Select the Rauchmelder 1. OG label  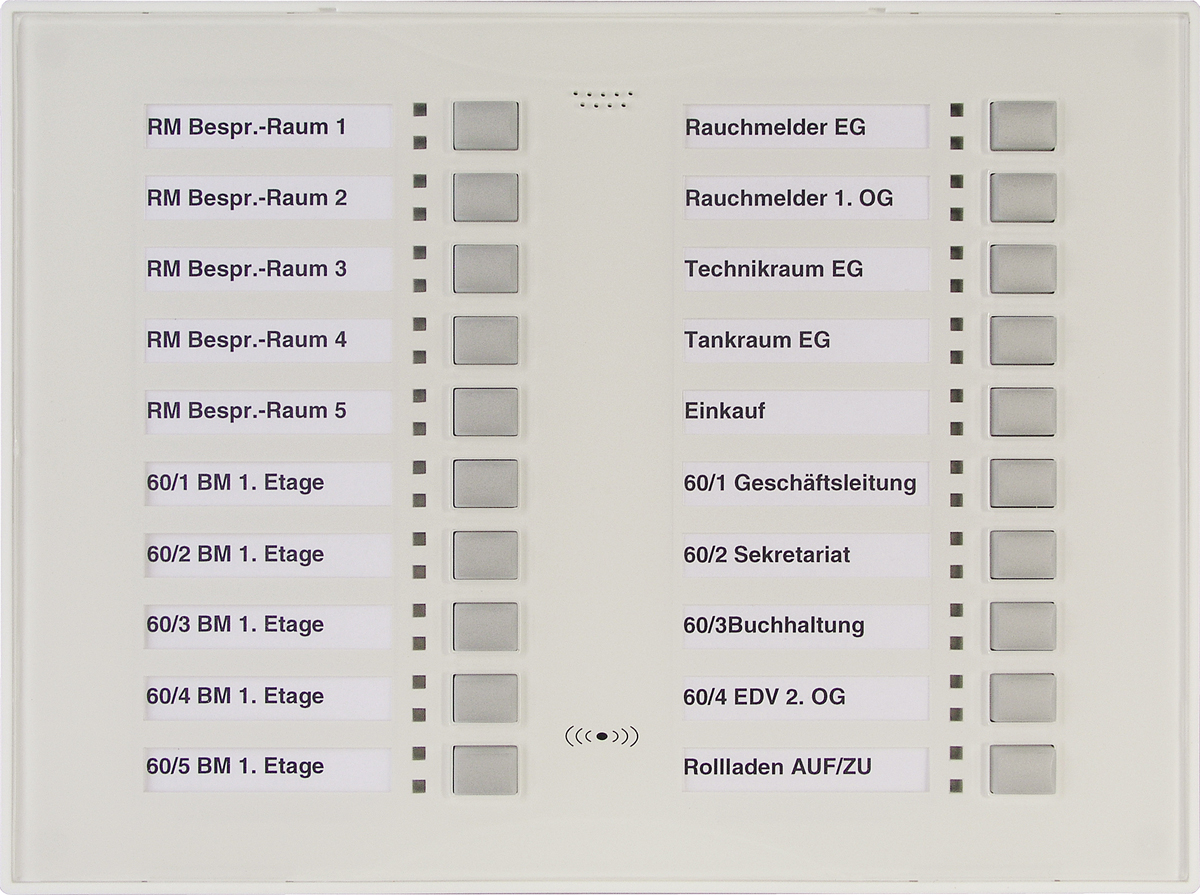pos(806,198)
